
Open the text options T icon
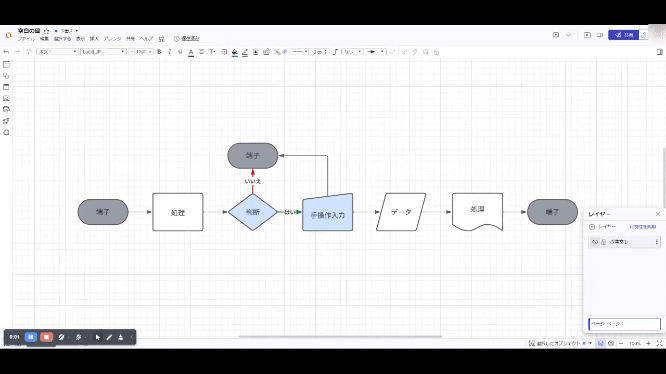212,52
